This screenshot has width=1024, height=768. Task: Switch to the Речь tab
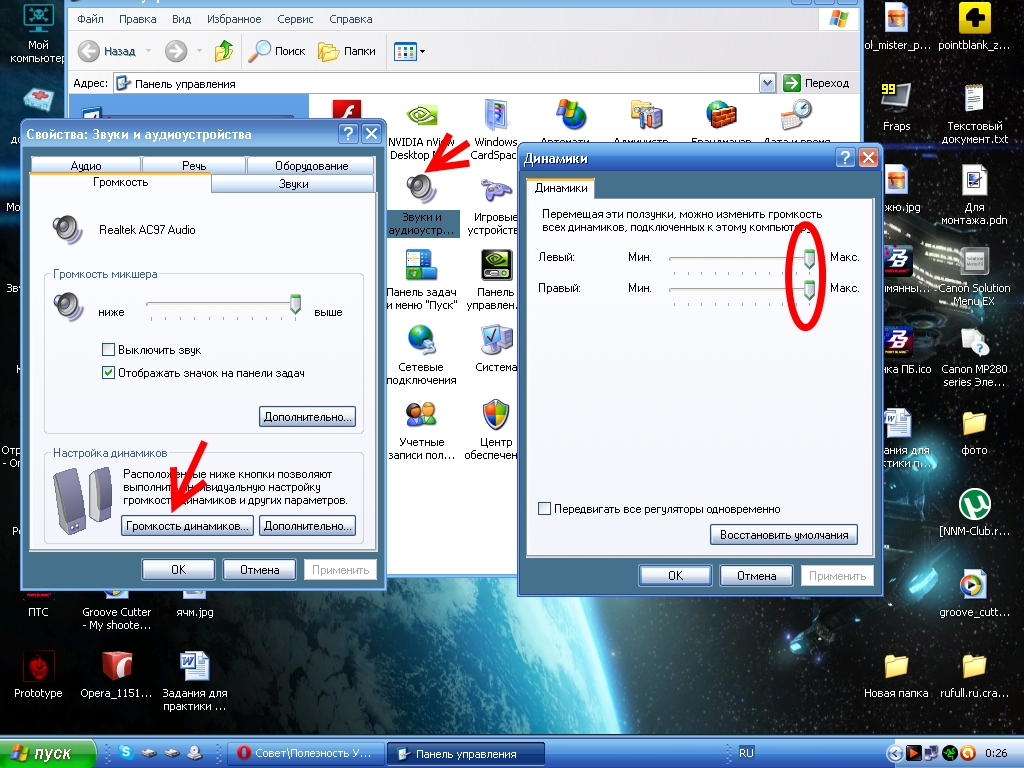click(194, 165)
